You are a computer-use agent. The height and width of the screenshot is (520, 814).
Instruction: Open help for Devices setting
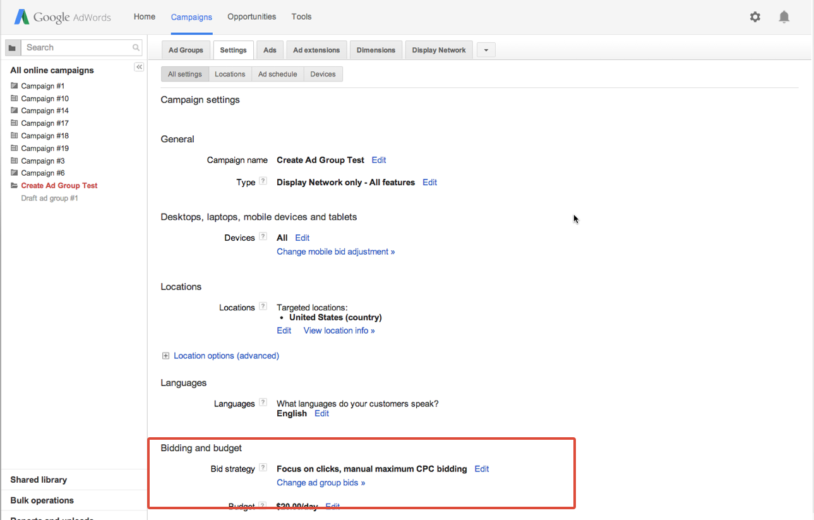click(x=263, y=237)
